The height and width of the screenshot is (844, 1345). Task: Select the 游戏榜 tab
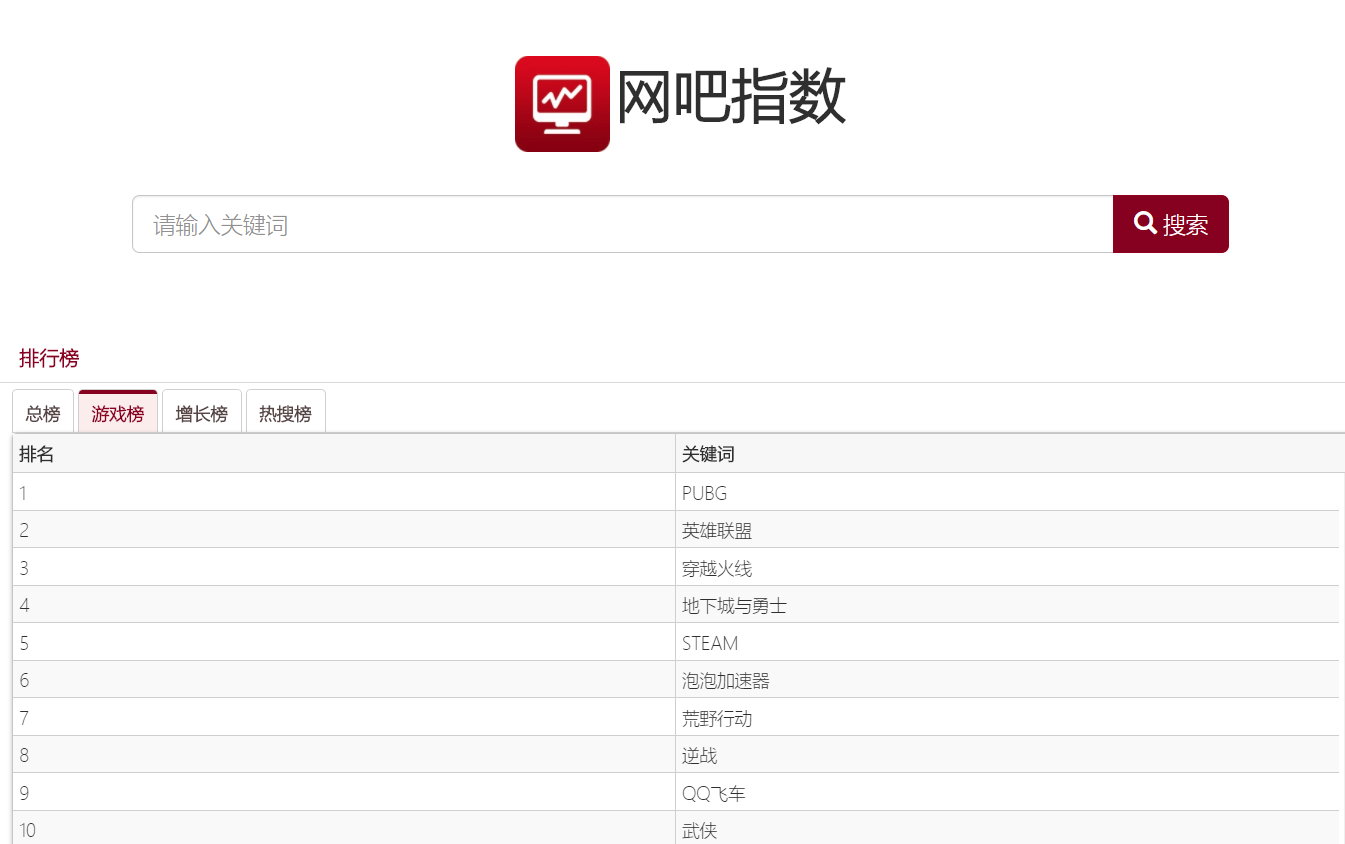click(x=118, y=412)
